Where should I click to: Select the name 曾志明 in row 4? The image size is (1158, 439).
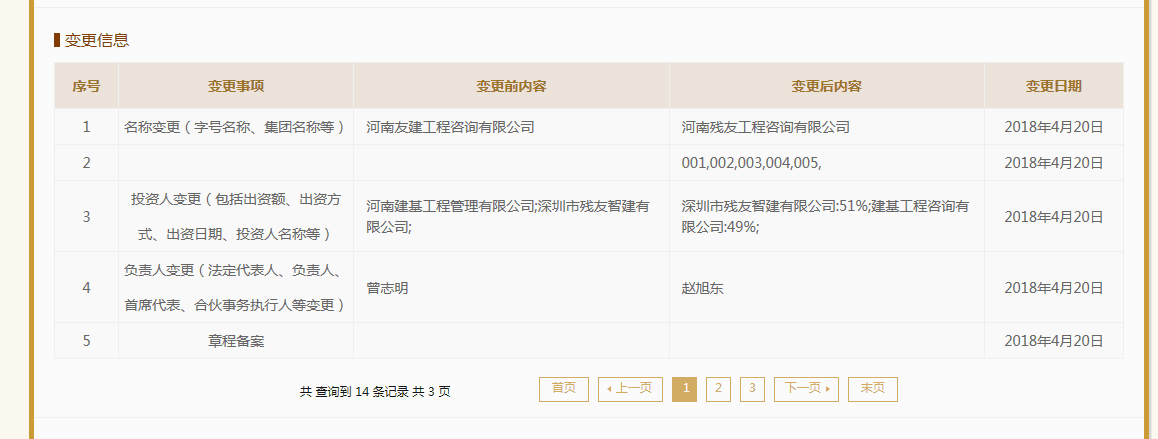[387, 288]
